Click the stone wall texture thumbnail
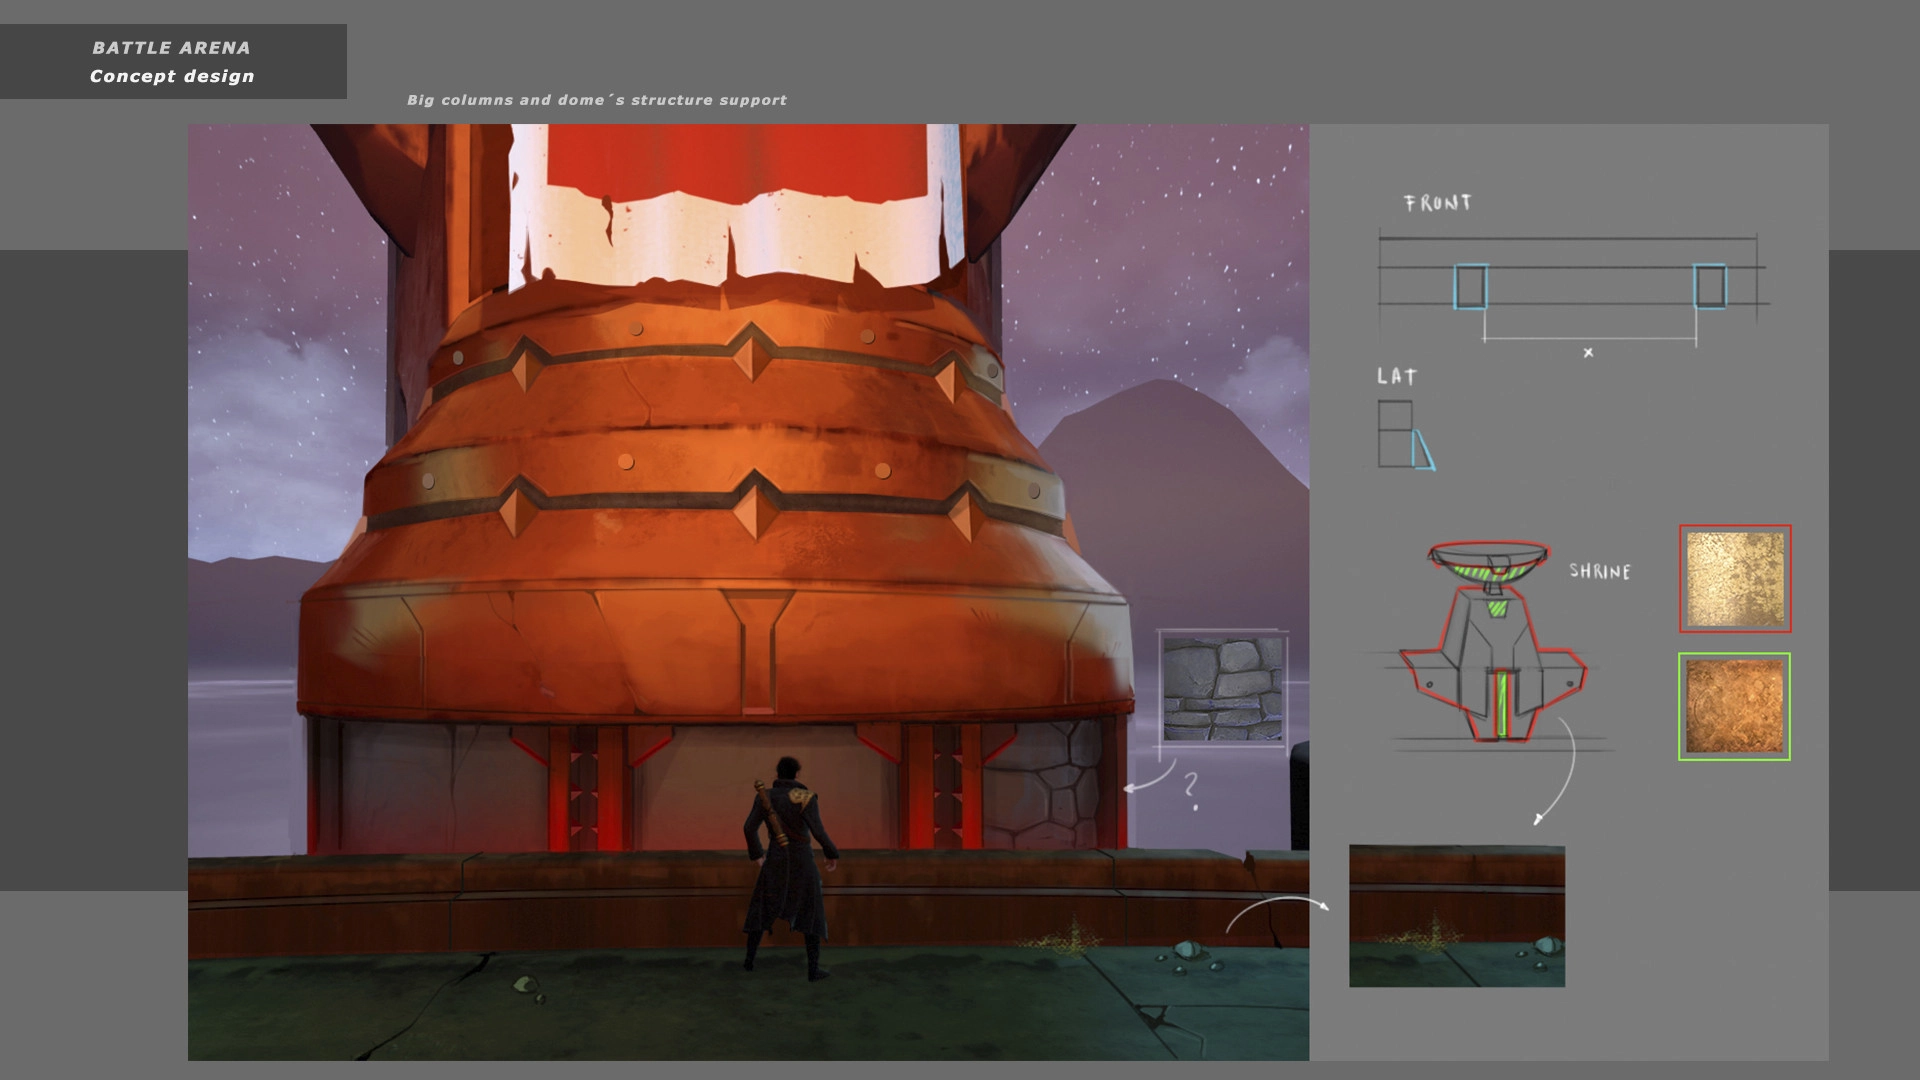 pos(1223,689)
